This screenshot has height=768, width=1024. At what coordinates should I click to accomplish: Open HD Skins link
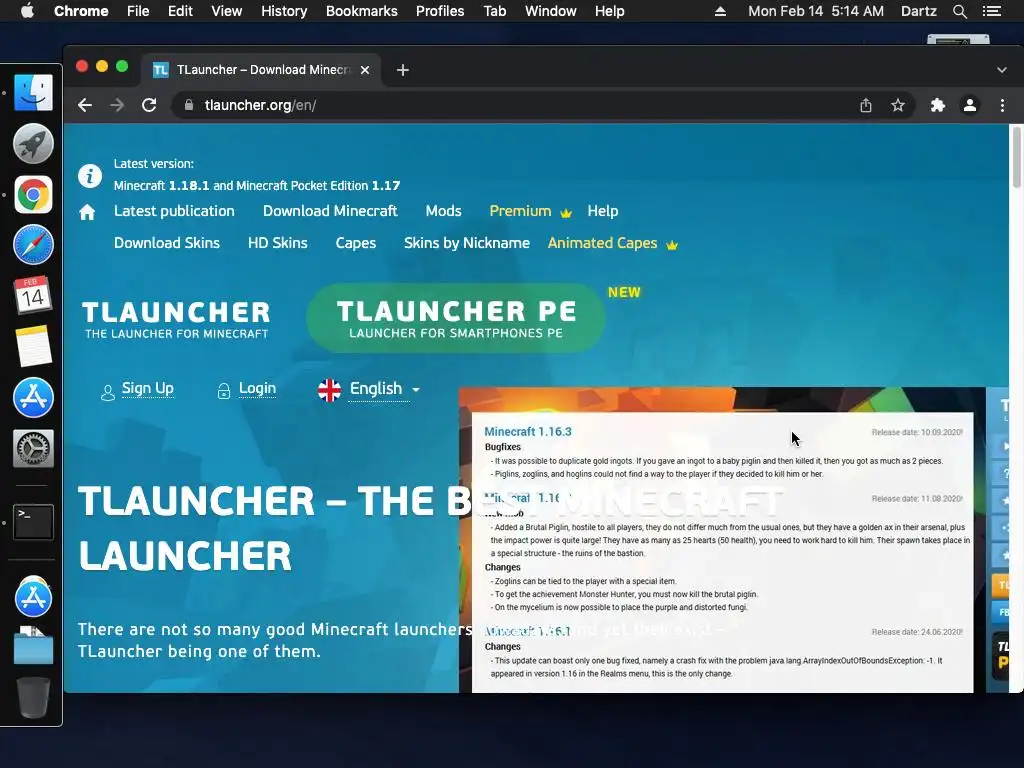[x=278, y=243]
